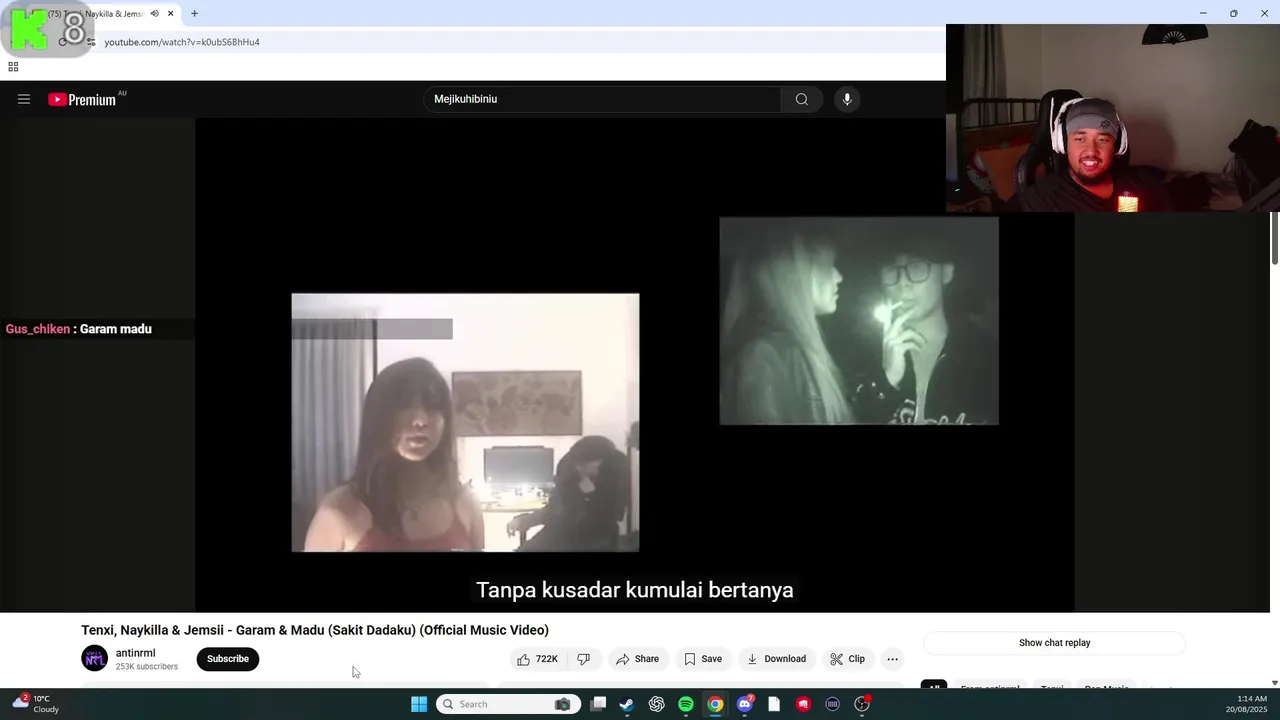Mute the tab via speaker icon
The image size is (1280, 720).
154,14
